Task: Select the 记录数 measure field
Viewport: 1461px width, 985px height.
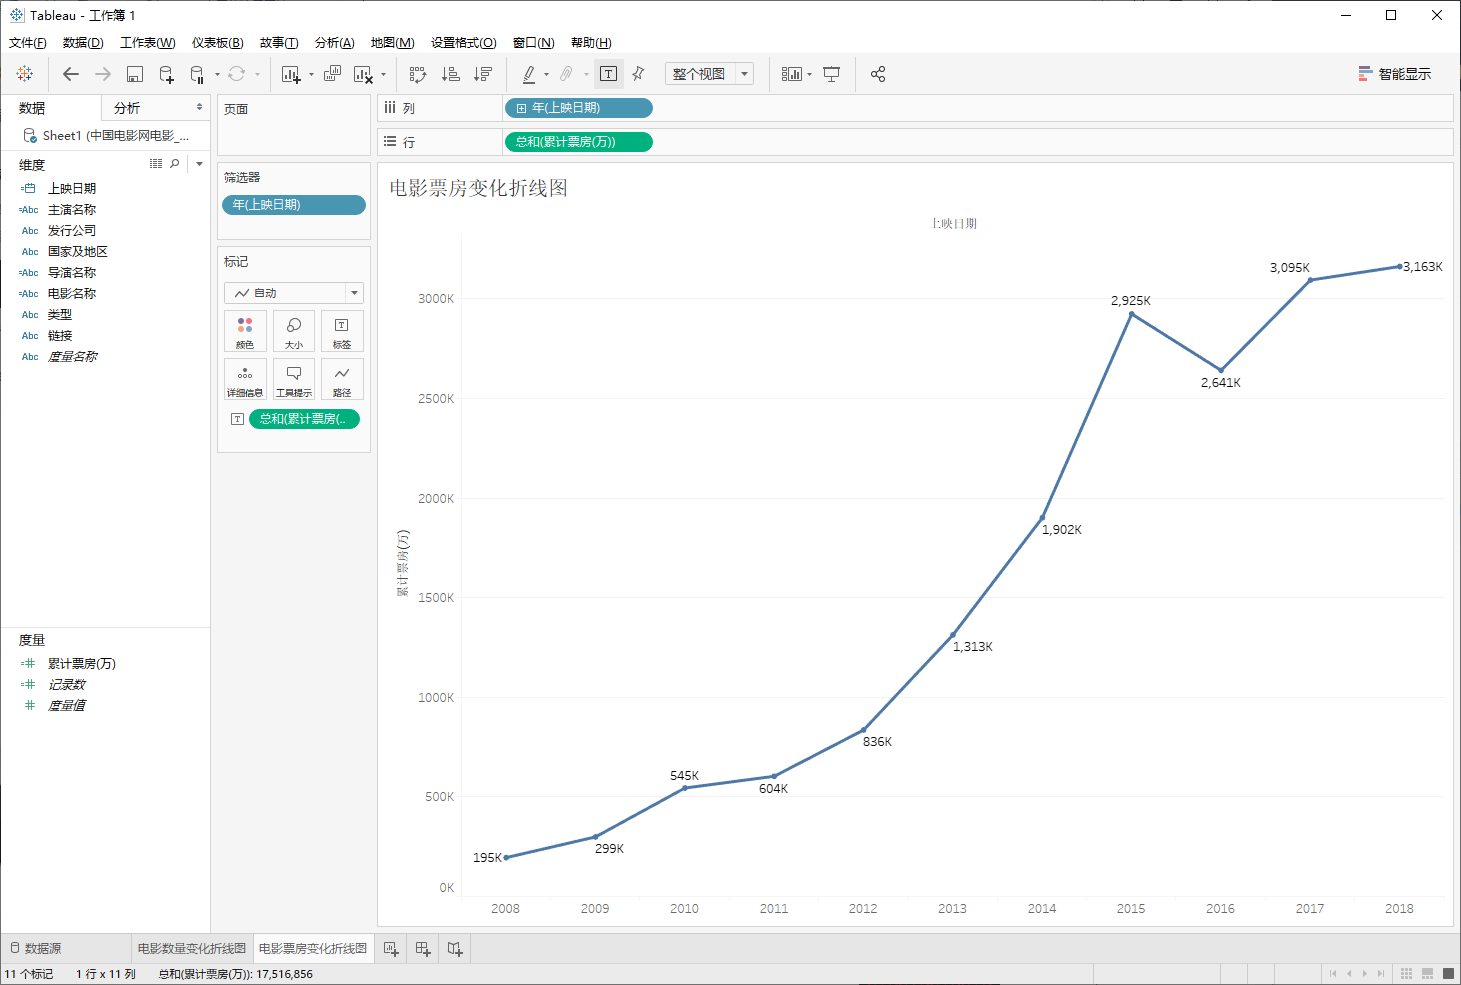Action: (x=66, y=684)
